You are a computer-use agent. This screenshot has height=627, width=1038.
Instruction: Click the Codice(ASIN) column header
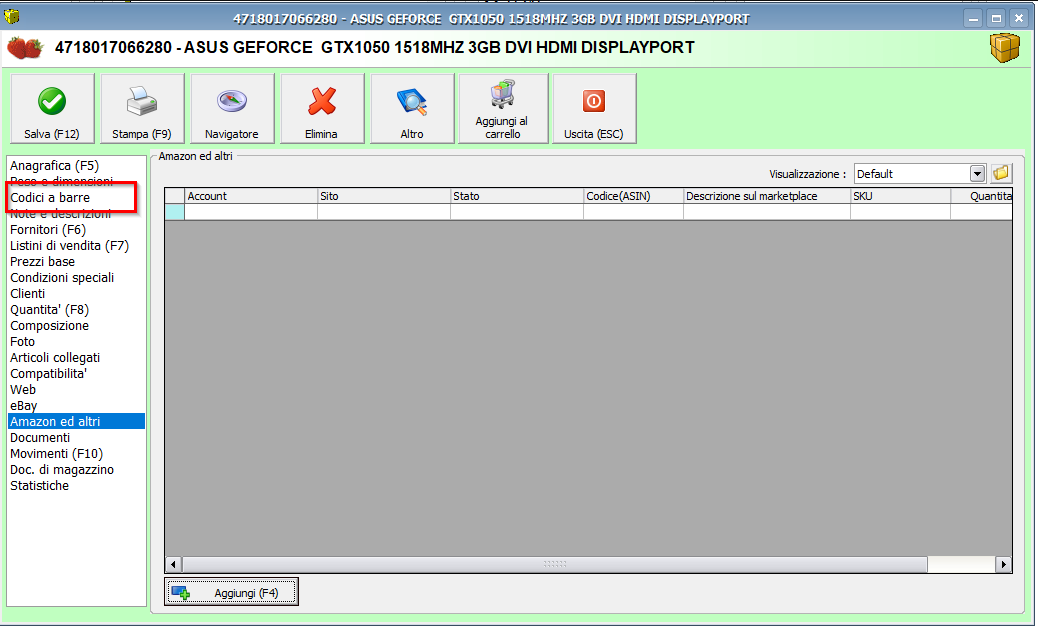(x=634, y=196)
